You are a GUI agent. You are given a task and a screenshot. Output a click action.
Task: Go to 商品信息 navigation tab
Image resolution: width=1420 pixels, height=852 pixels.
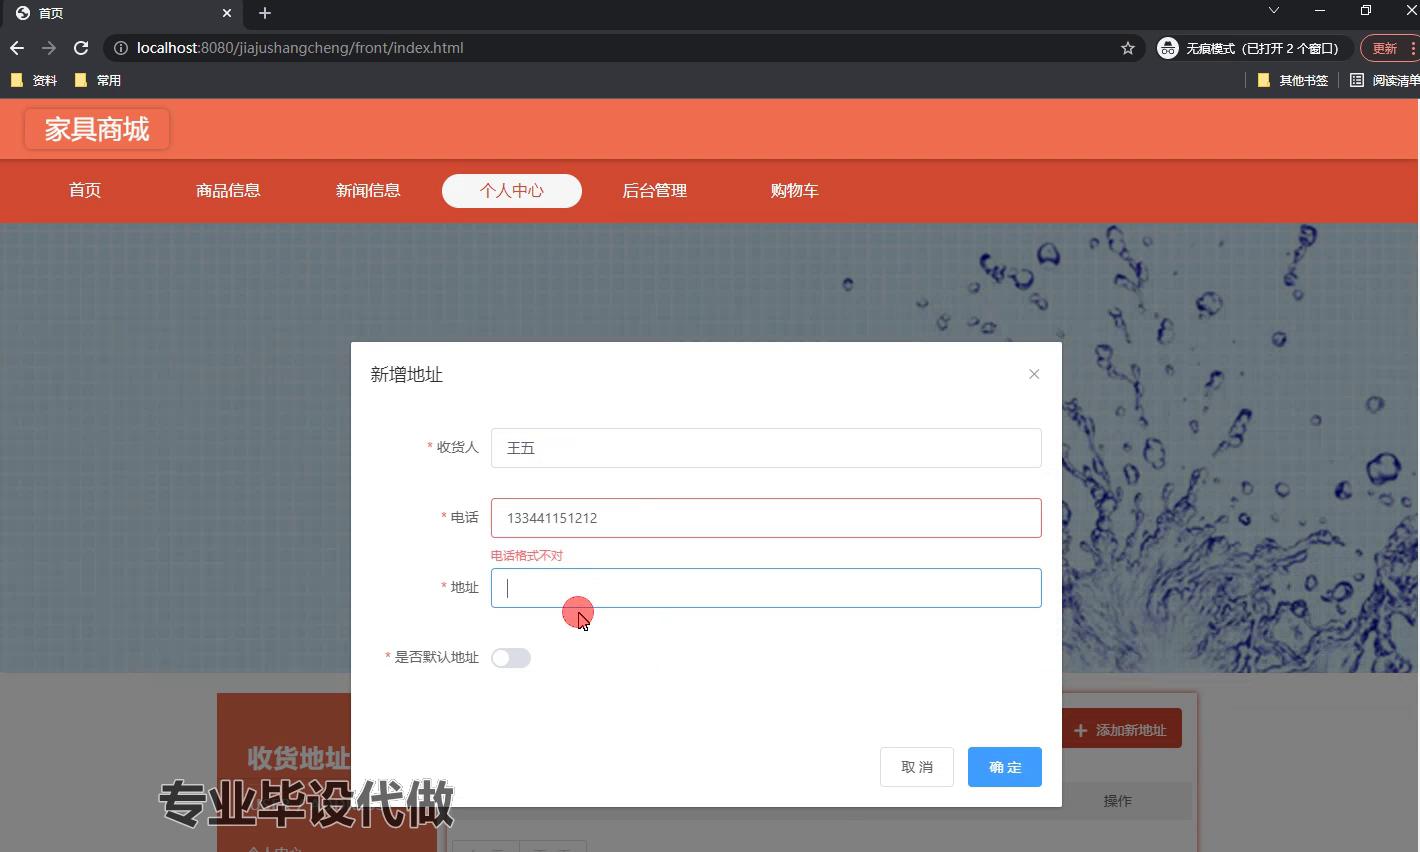coord(228,191)
